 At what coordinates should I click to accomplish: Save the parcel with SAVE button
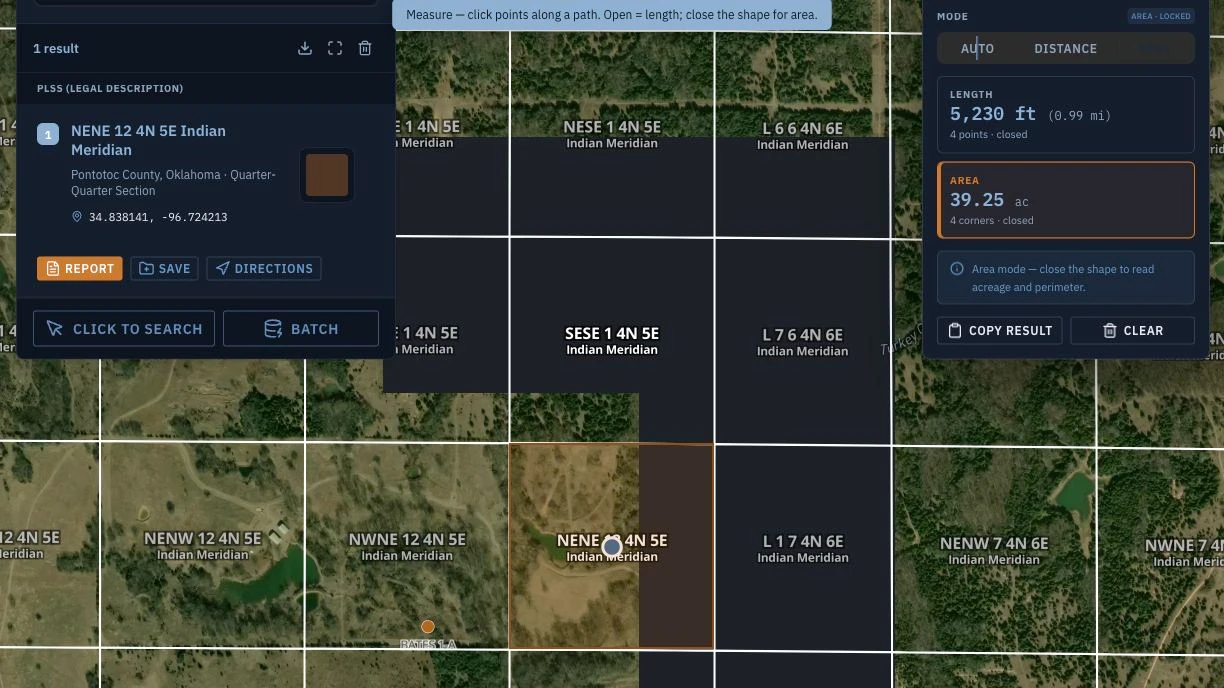point(165,268)
